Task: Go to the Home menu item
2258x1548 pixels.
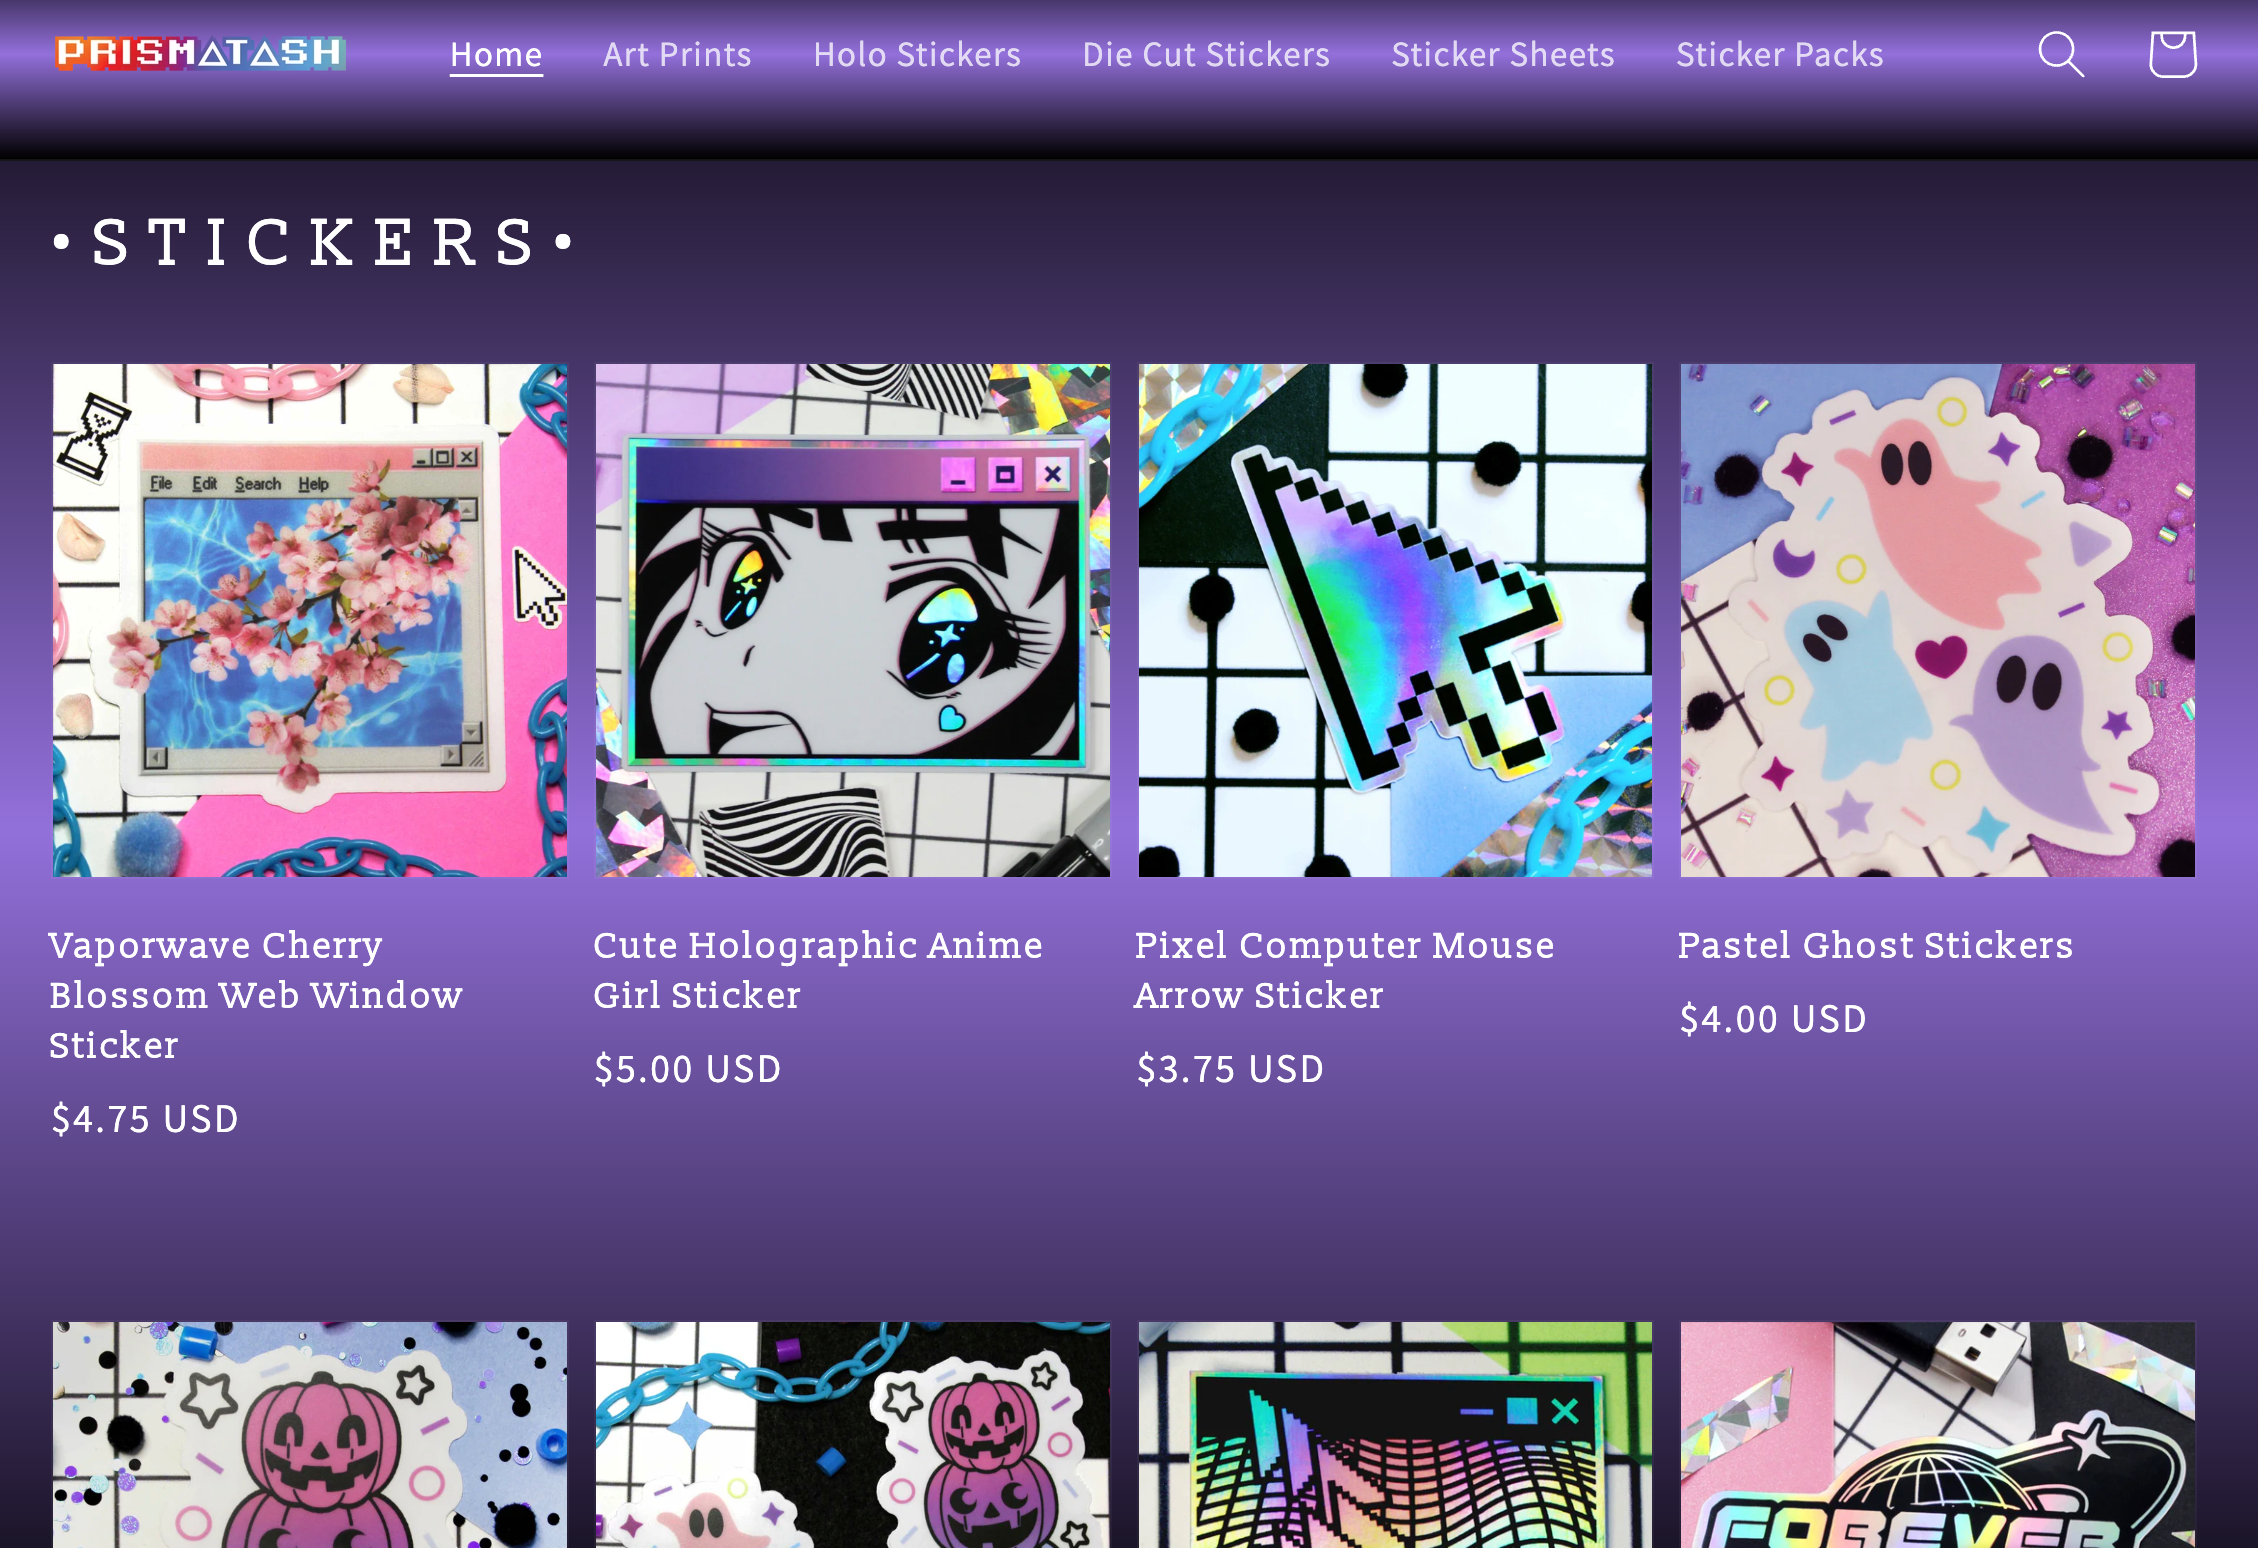Action: point(496,55)
